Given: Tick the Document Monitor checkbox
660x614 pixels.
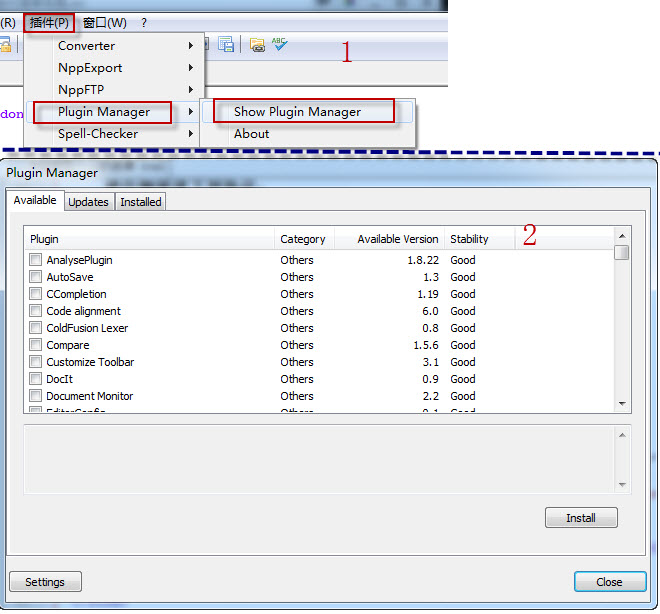Looking at the screenshot, I should (x=36, y=396).
